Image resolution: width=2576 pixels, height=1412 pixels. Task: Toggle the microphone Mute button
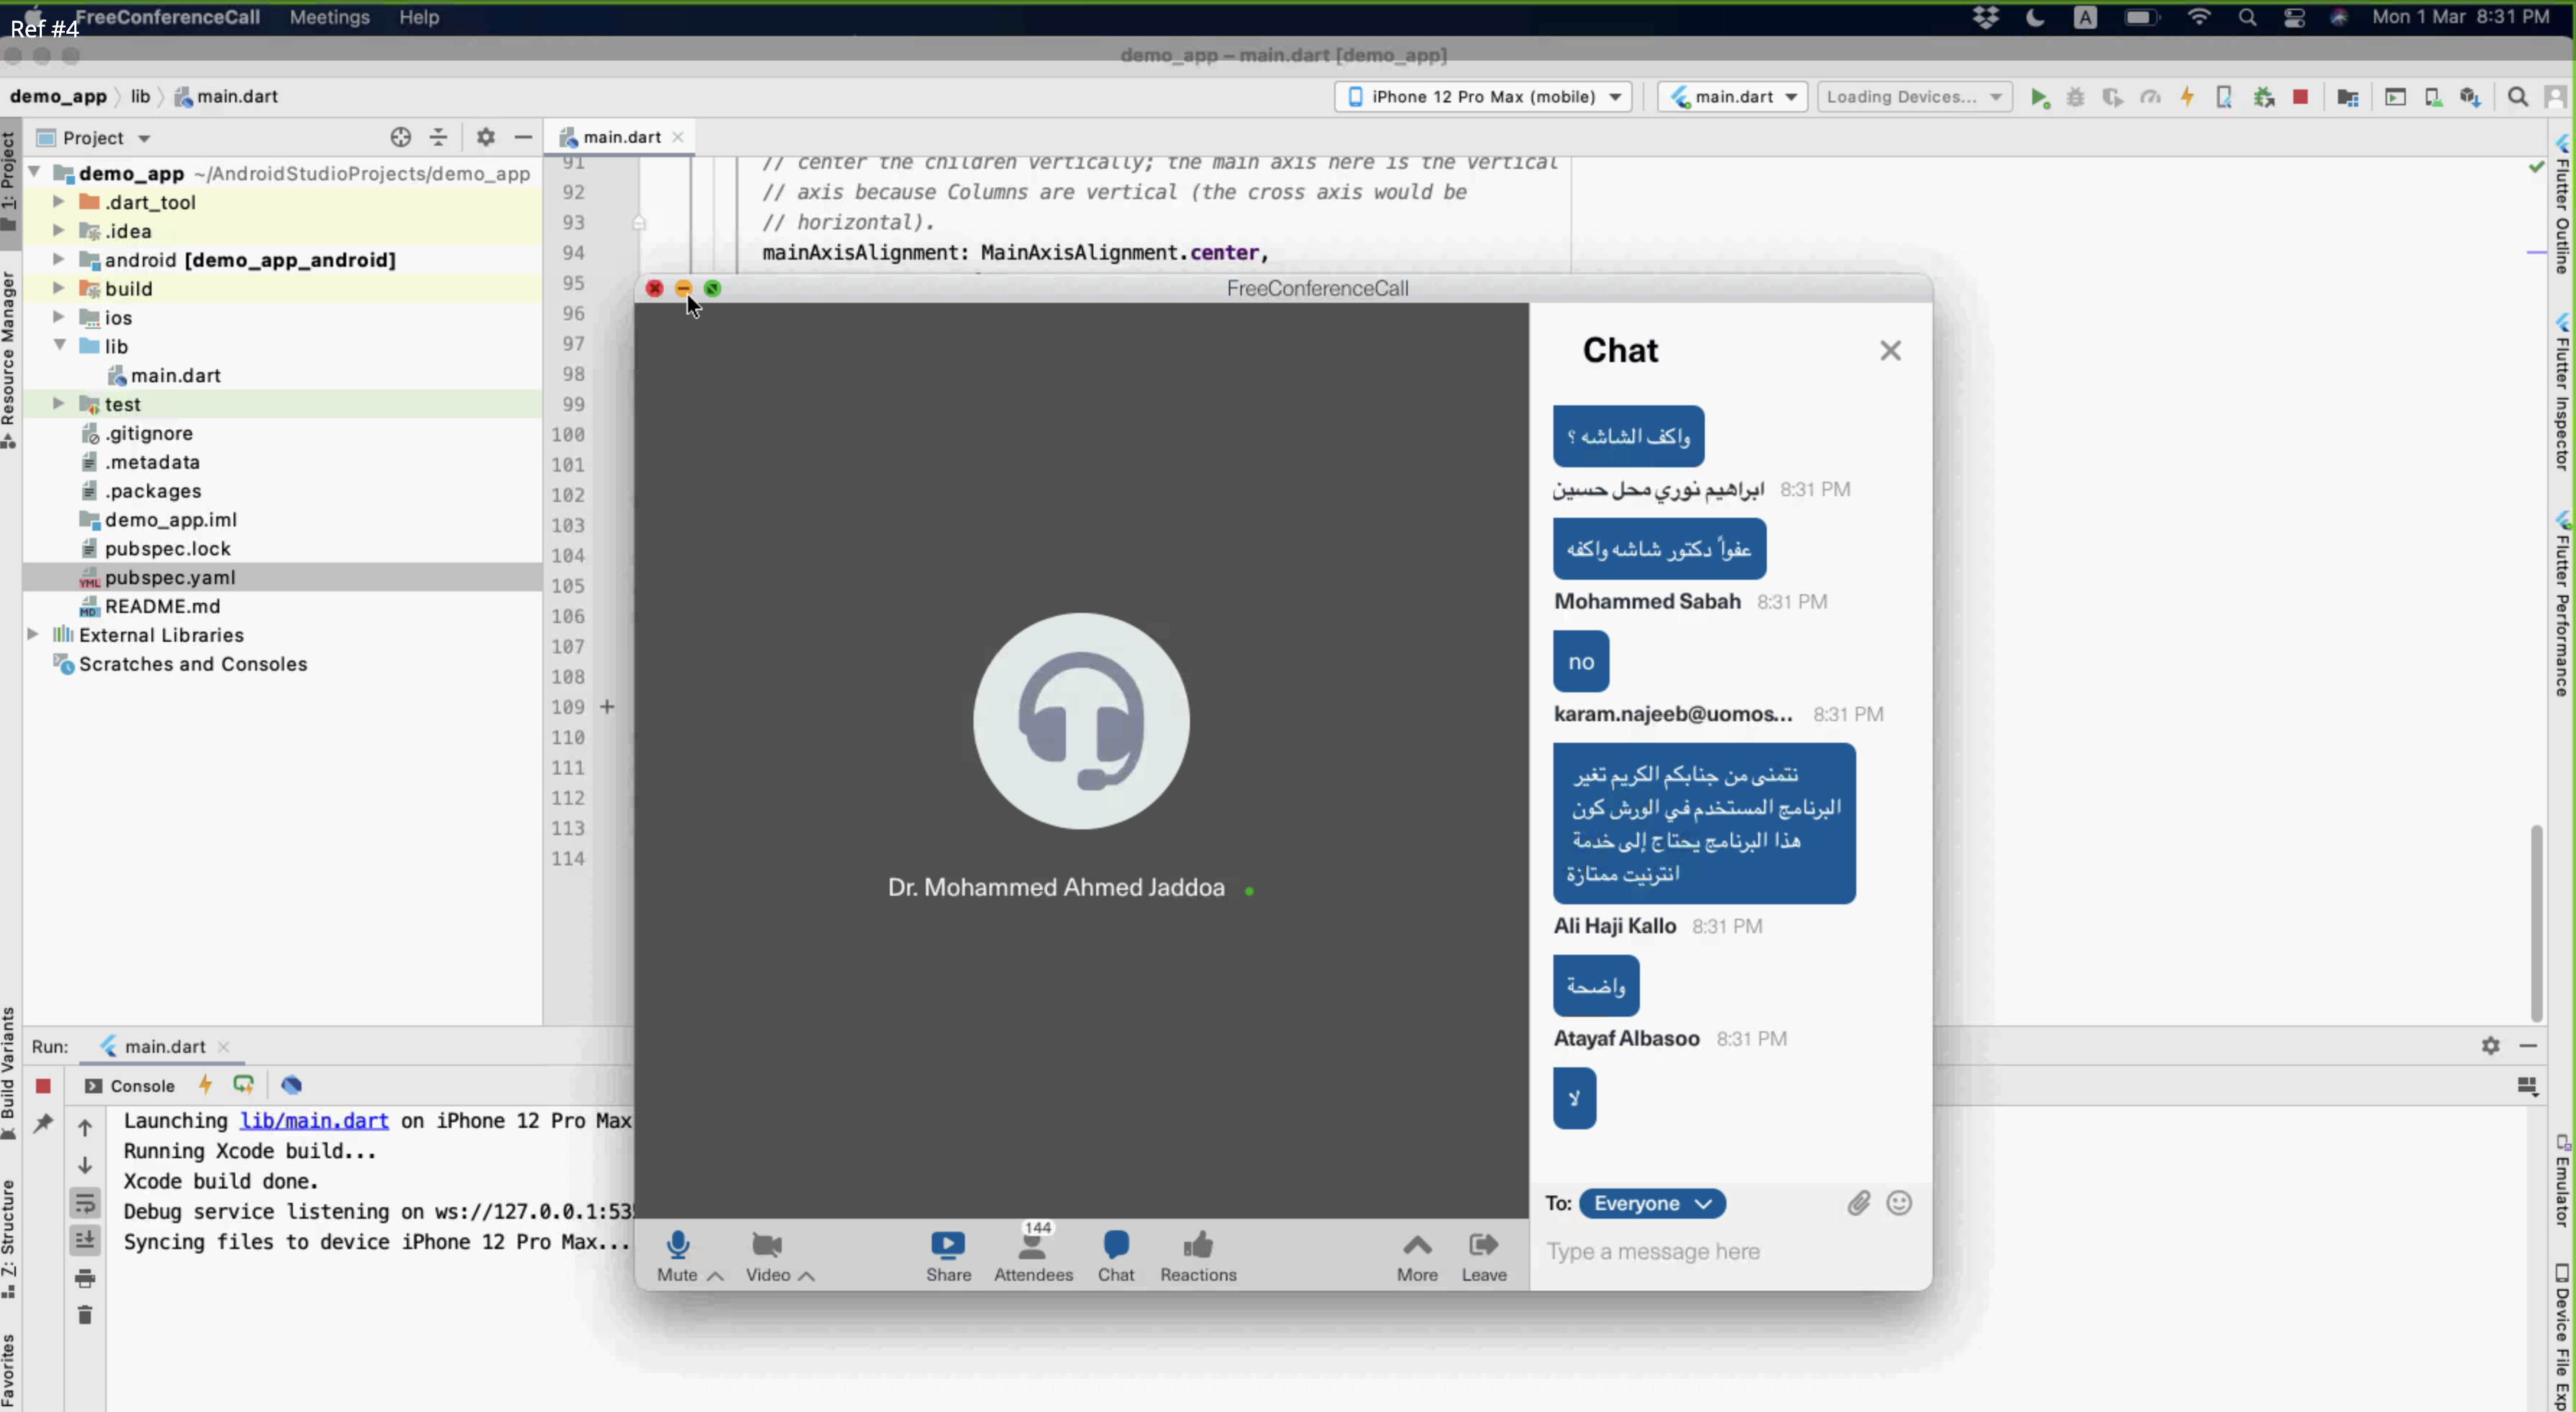pyautogui.click(x=677, y=1245)
